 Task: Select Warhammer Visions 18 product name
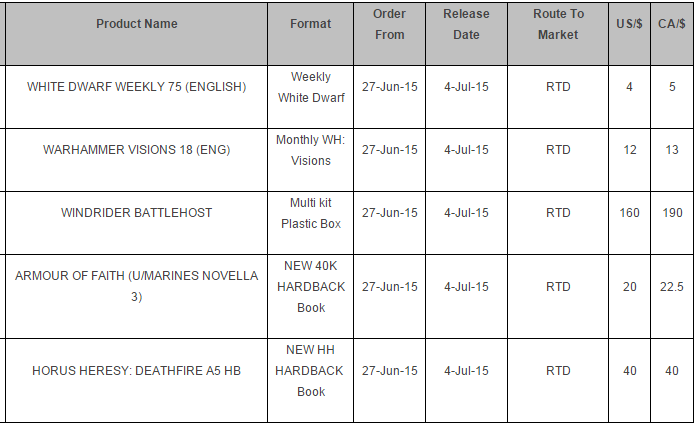(x=137, y=150)
